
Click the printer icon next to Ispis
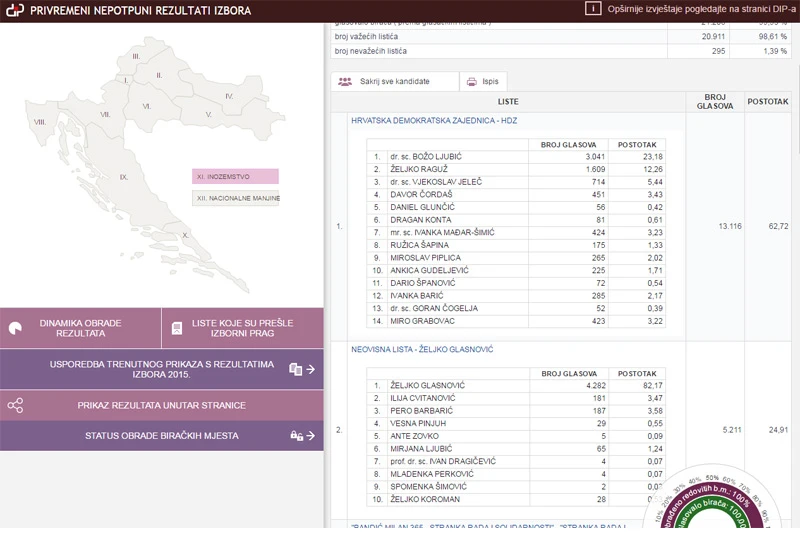pos(472,82)
